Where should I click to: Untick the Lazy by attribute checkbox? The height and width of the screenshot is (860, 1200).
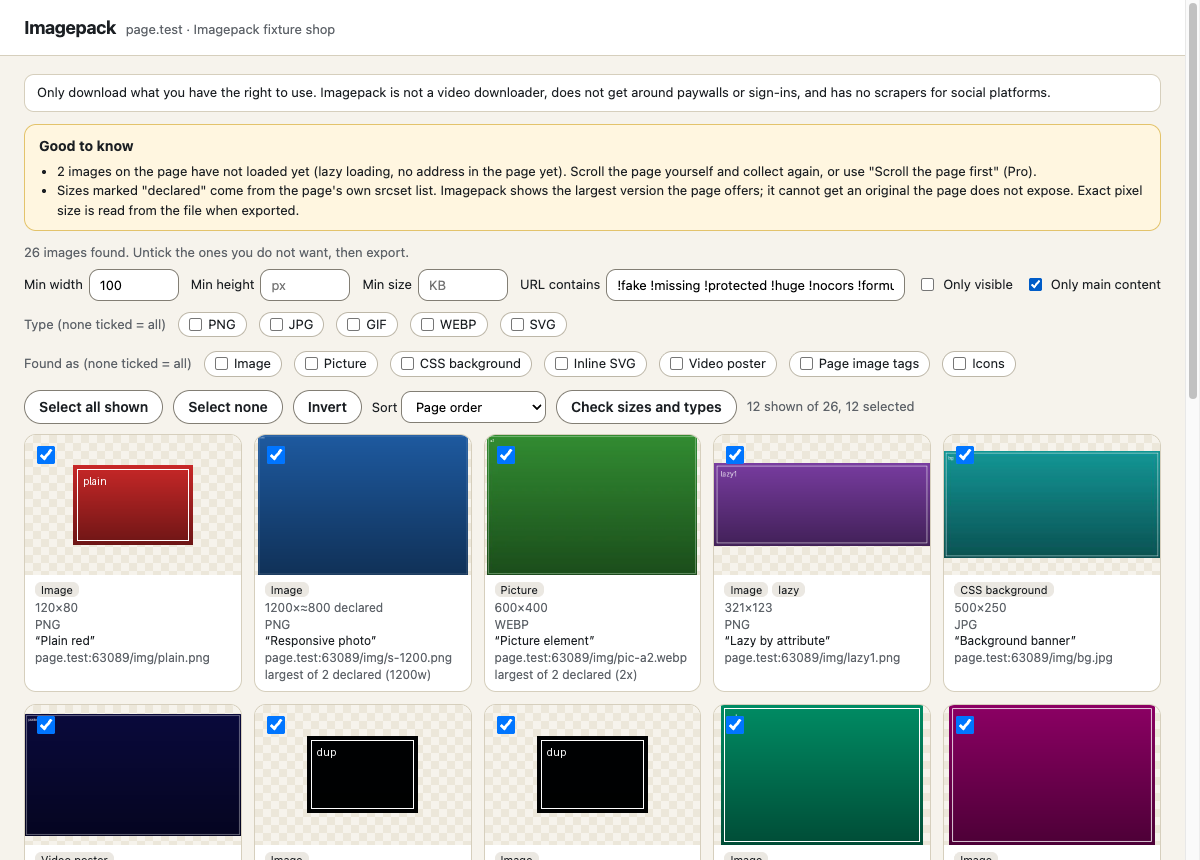735,455
